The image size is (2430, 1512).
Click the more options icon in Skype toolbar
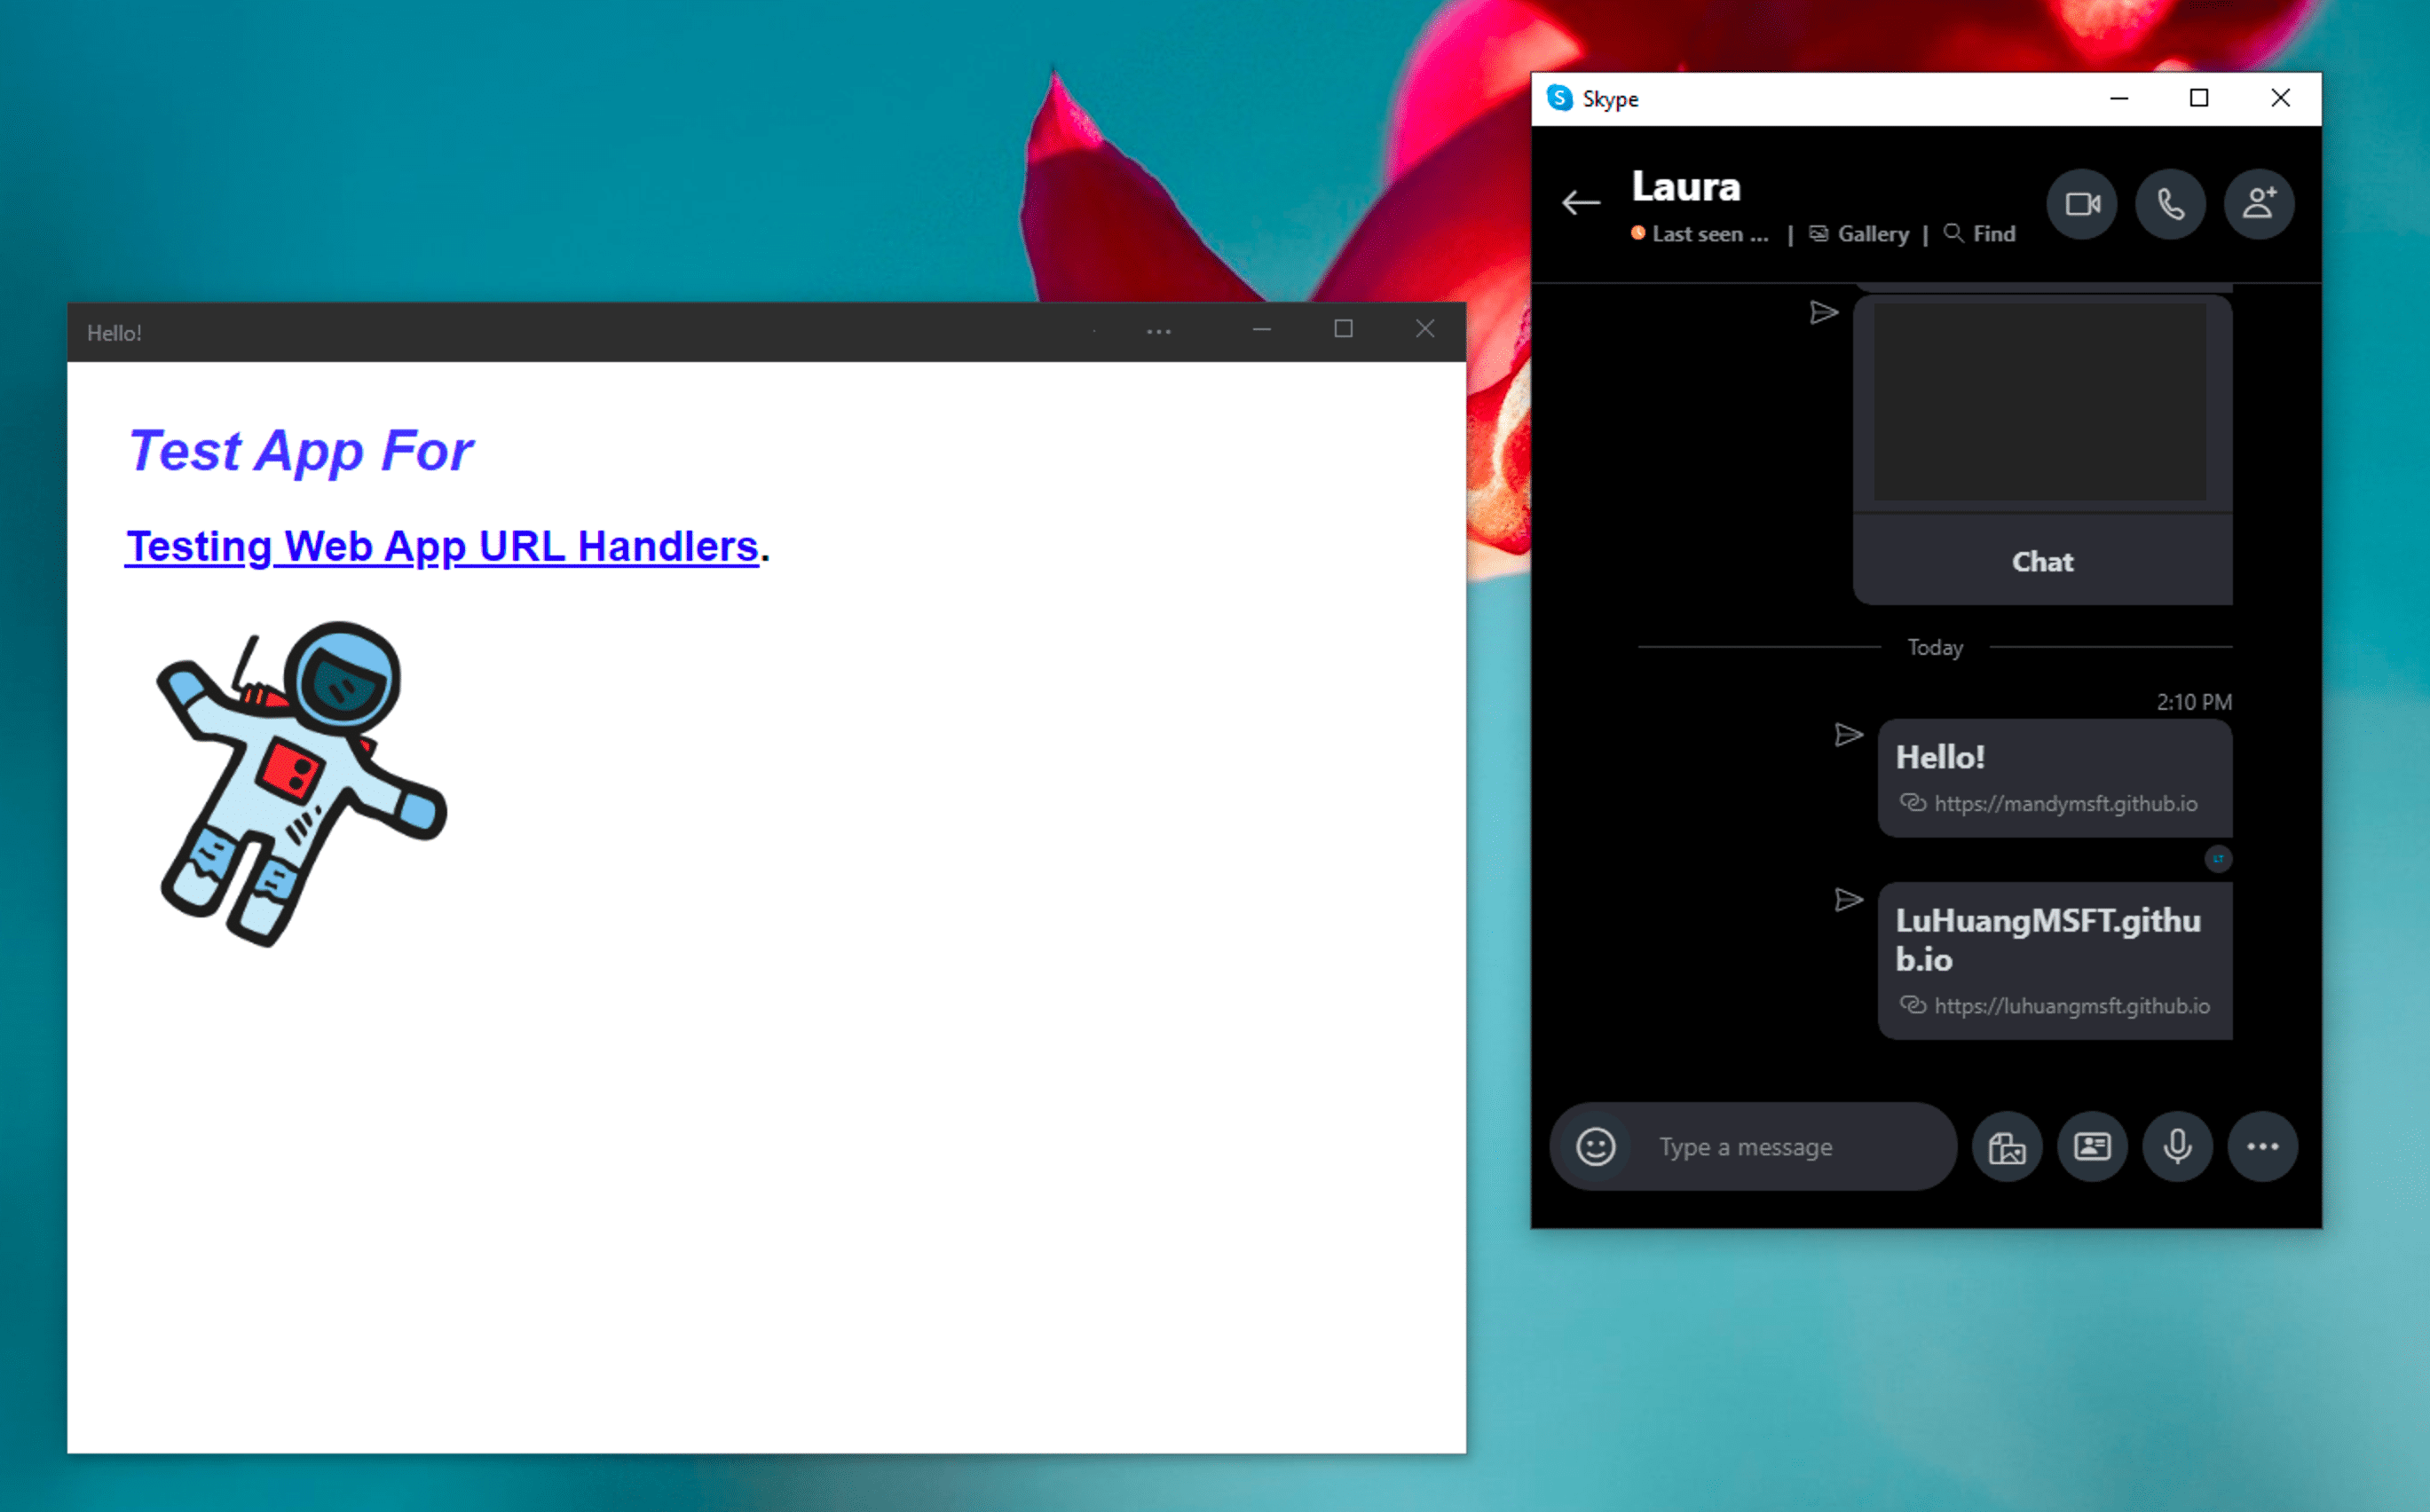click(2261, 1146)
